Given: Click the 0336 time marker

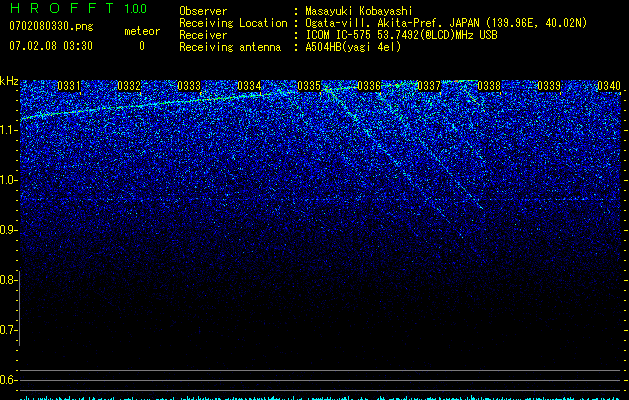Looking at the screenshot, I should [369, 86].
